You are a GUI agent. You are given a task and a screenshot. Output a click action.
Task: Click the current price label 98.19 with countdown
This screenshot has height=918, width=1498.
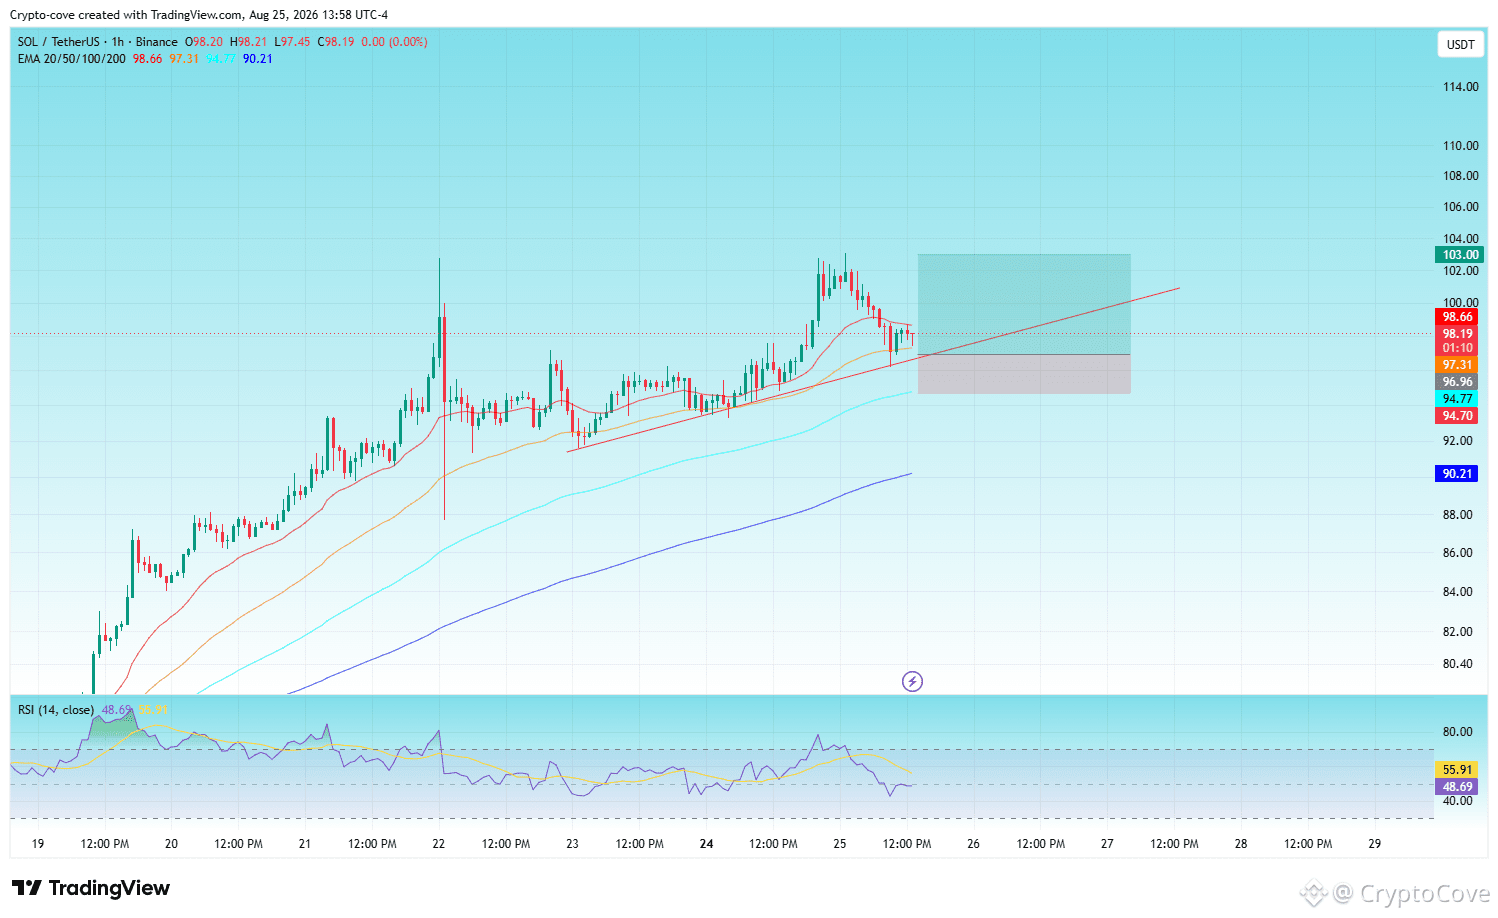click(1457, 341)
